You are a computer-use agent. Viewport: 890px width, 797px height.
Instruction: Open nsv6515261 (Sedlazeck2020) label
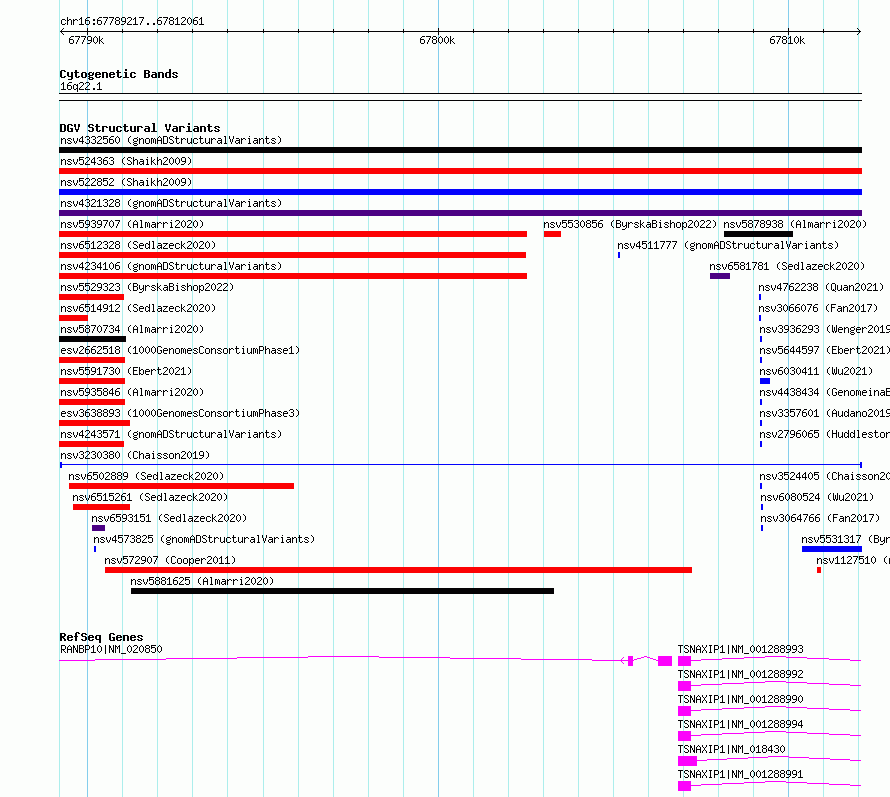150,497
